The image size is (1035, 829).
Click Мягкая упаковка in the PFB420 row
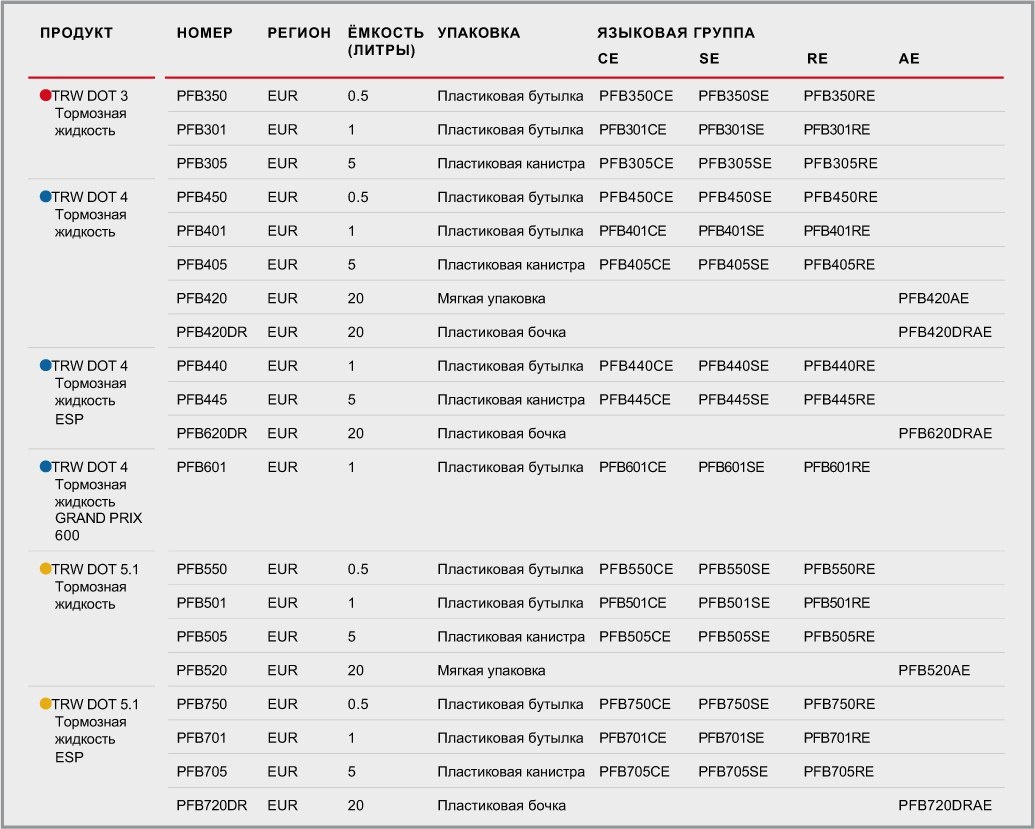coord(491,298)
